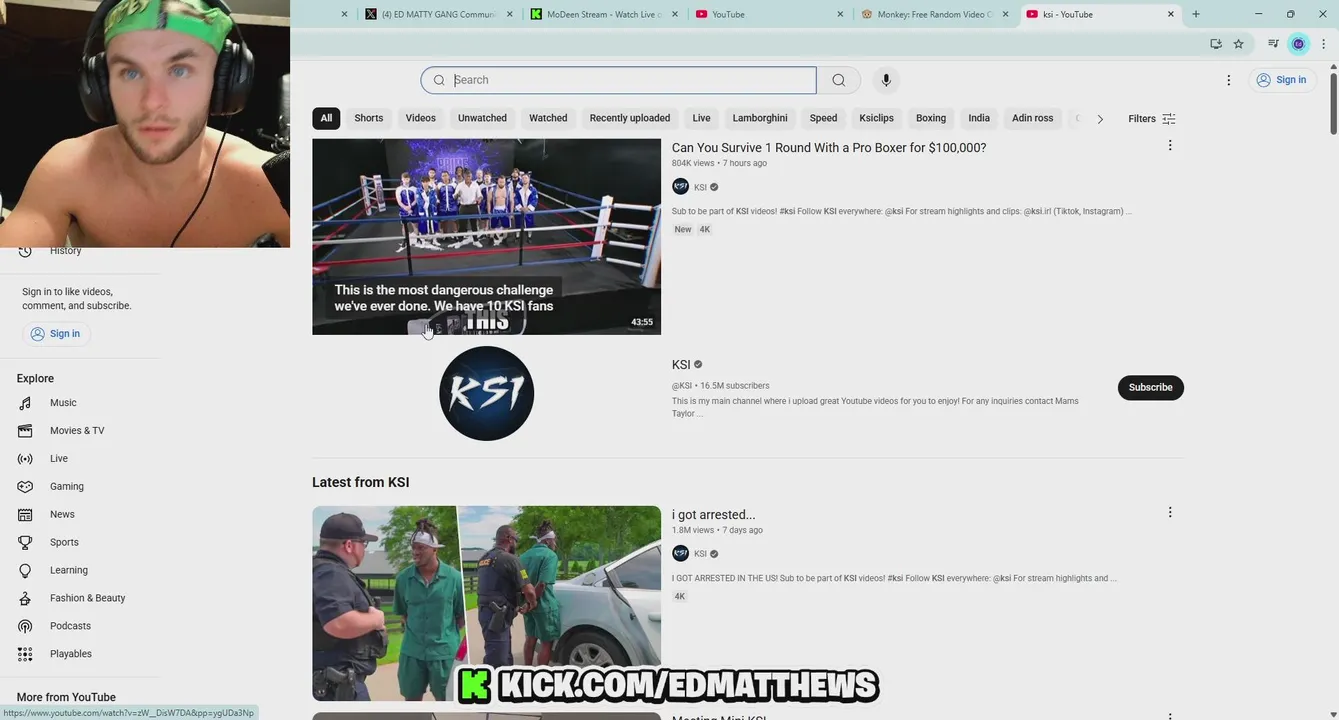The height and width of the screenshot is (720, 1339).
Task: Open the media control icon in Chrome toolbar
Action: click(x=1273, y=44)
